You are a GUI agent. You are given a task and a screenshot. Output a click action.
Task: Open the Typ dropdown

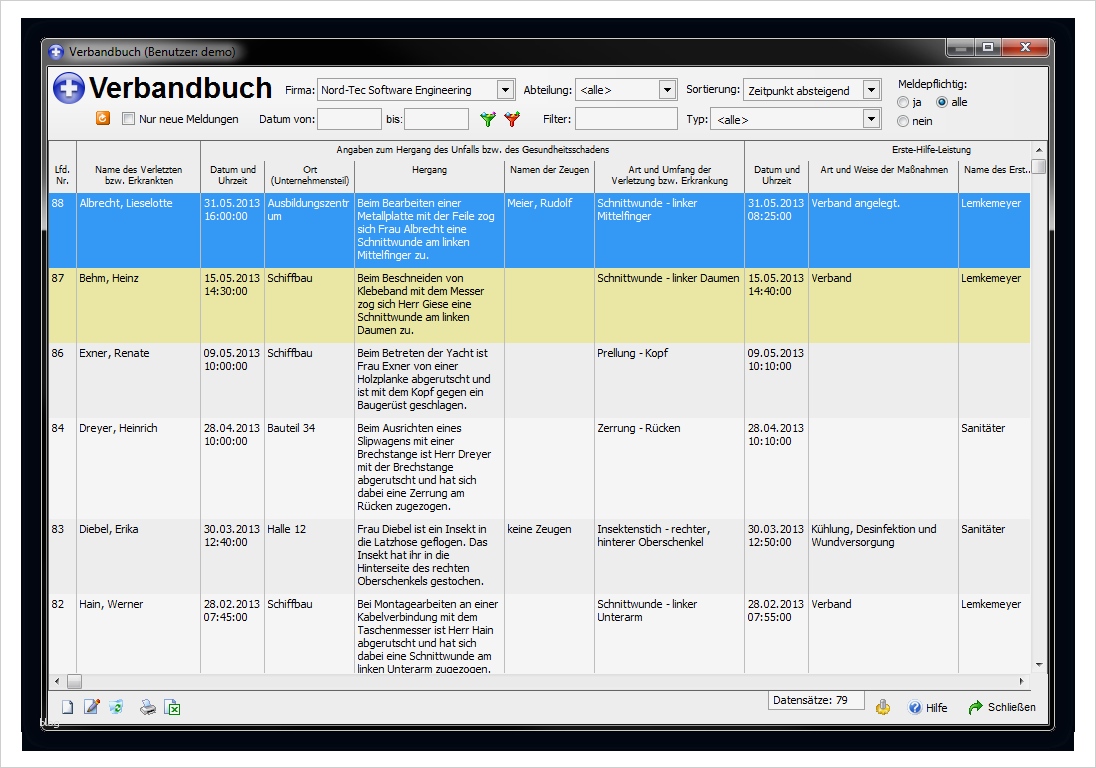pyautogui.click(x=871, y=119)
